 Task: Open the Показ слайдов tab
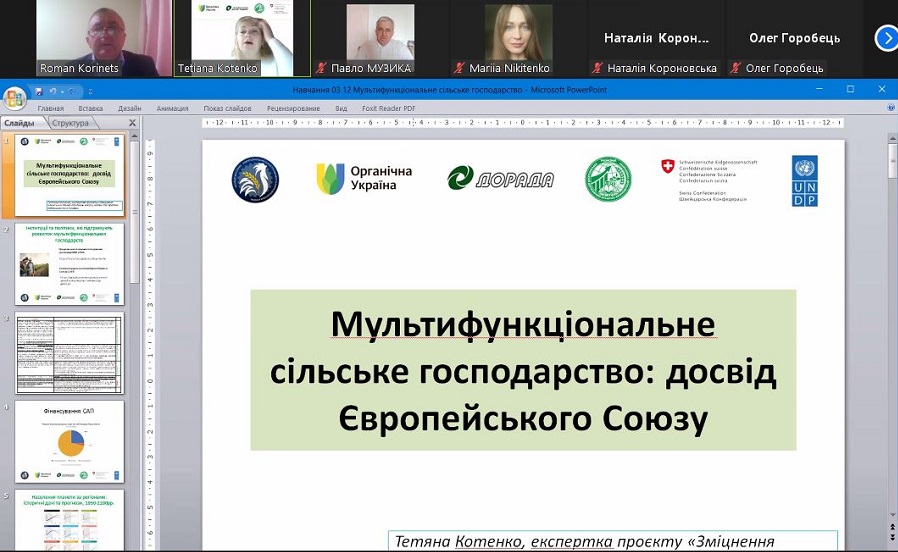click(x=227, y=108)
